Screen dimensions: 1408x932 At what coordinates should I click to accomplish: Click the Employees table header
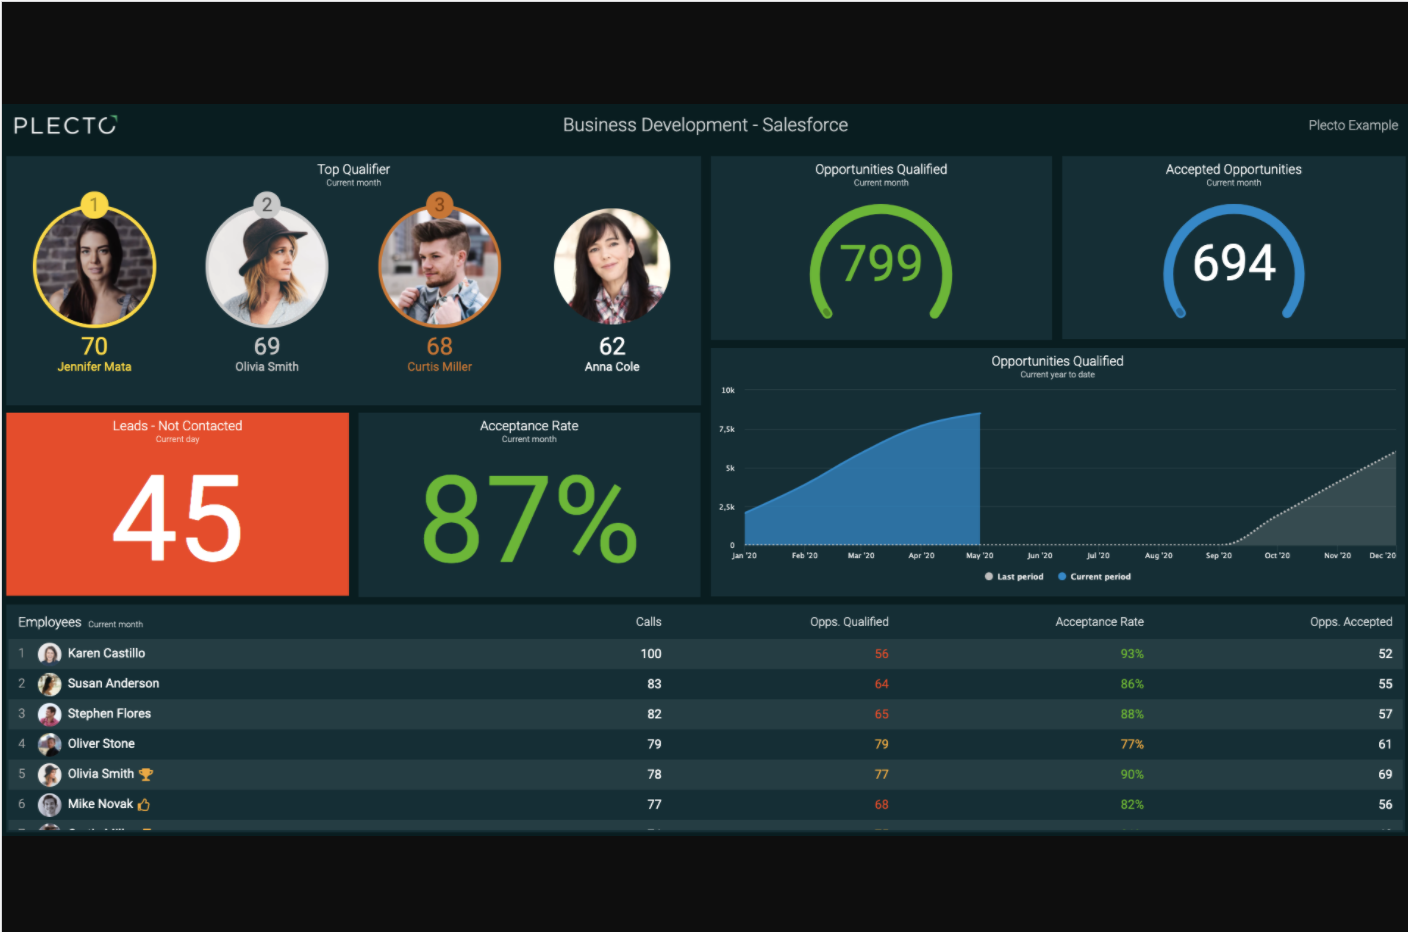click(50, 622)
